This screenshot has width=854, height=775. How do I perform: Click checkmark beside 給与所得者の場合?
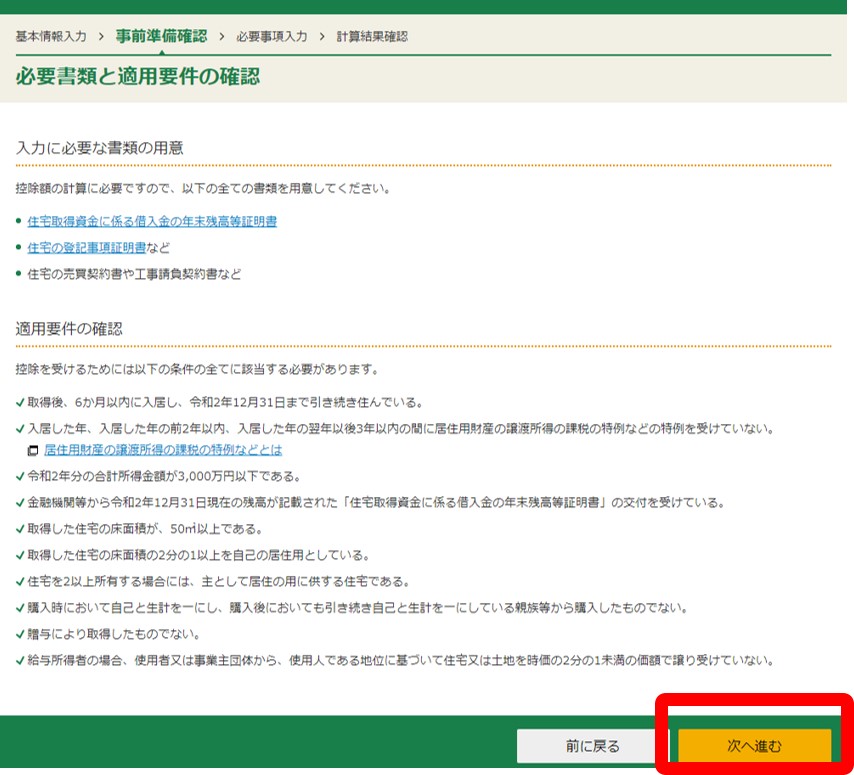coord(20,660)
